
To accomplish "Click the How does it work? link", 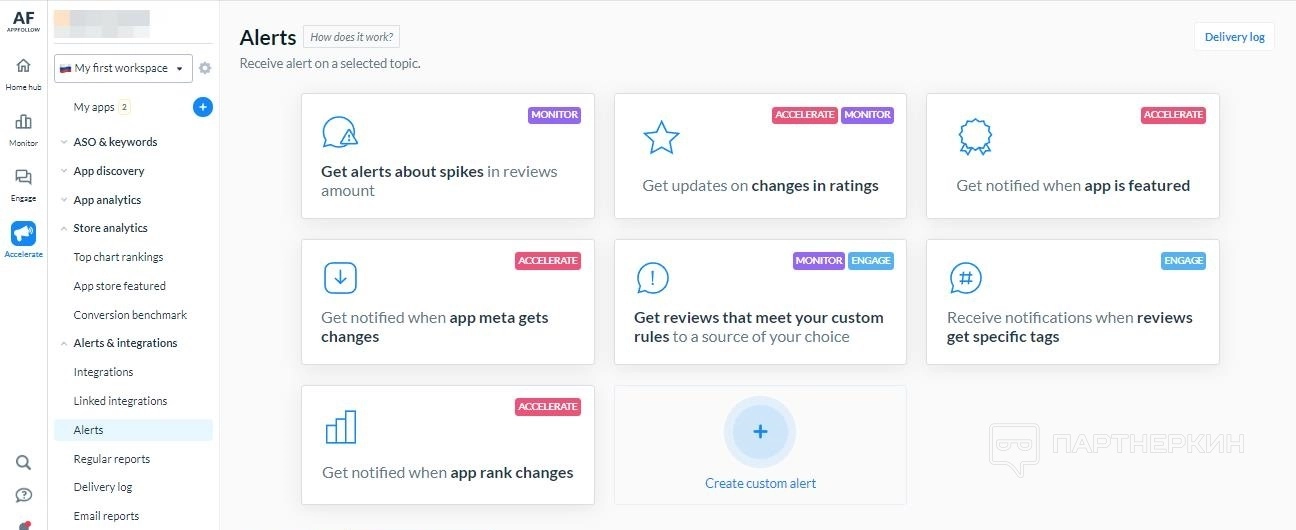I will coord(351,37).
